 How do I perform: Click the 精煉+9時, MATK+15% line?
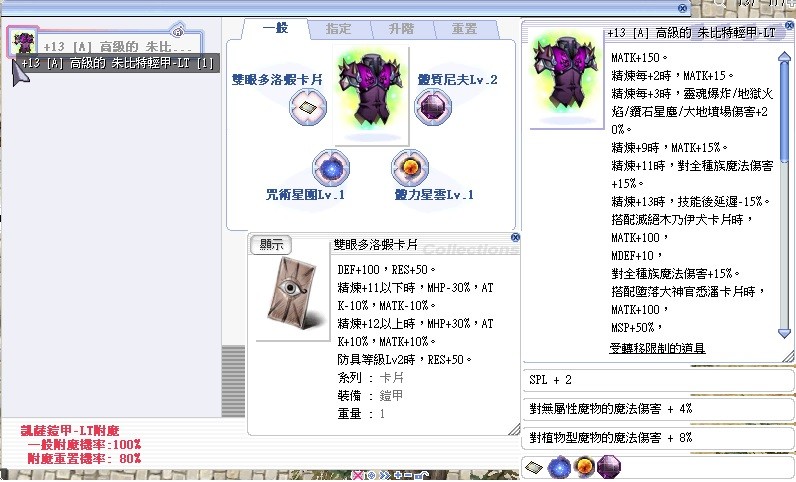(x=669, y=148)
